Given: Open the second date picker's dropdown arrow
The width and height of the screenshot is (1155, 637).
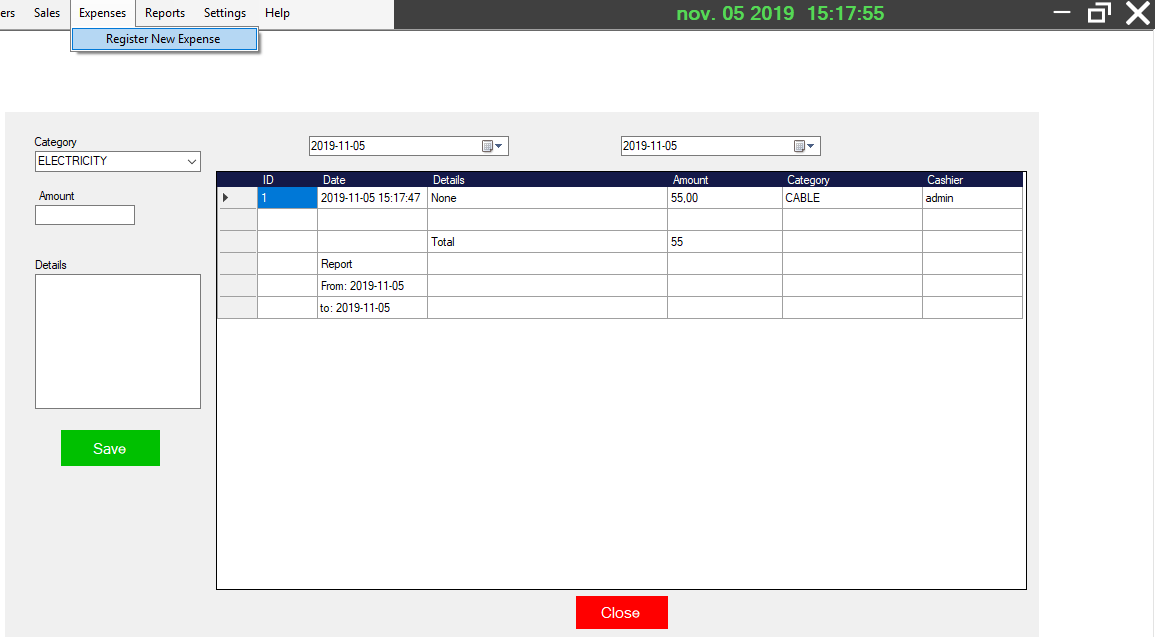Looking at the screenshot, I should (x=813, y=145).
